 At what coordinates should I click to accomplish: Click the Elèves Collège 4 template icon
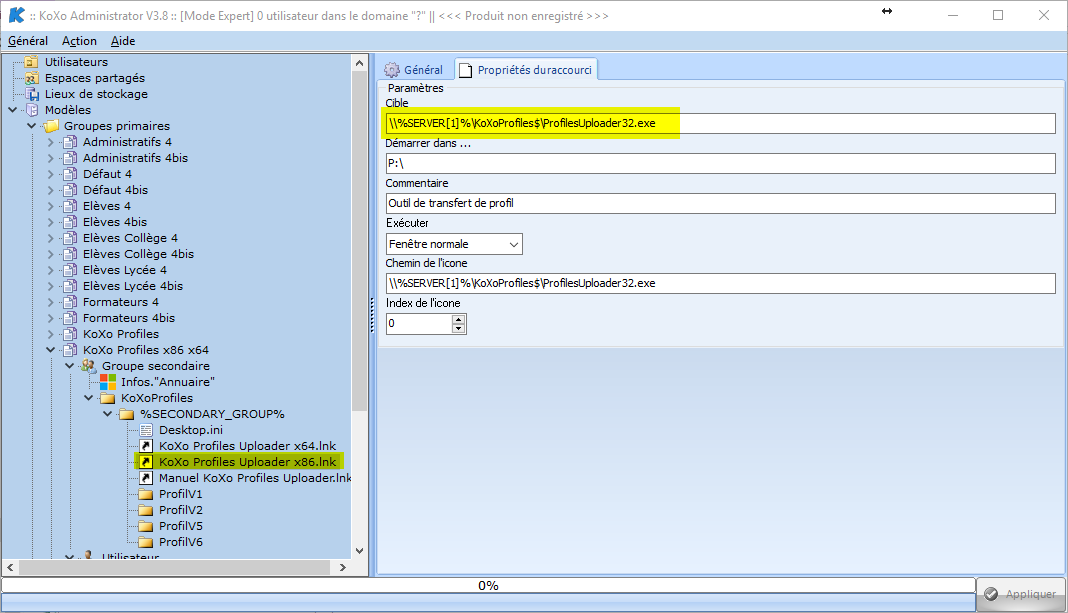(x=69, y=238)
